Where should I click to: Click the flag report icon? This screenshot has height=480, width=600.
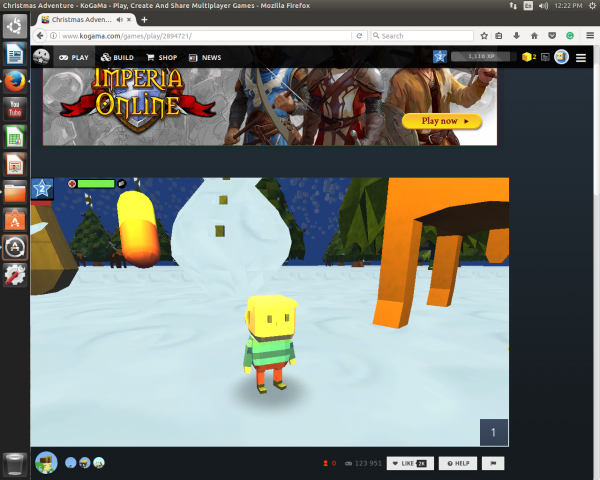pyautogui.click(x=495, y=463)
